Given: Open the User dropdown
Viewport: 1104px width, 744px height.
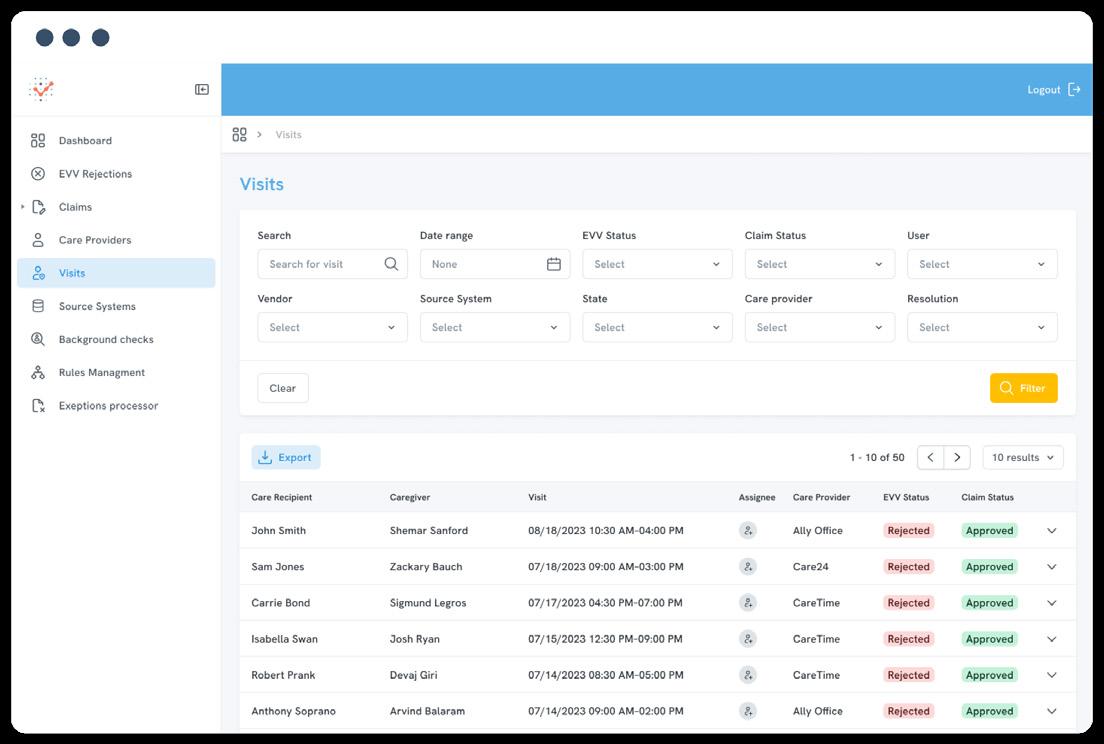Looking at the screenshot, I should point(982,264).
